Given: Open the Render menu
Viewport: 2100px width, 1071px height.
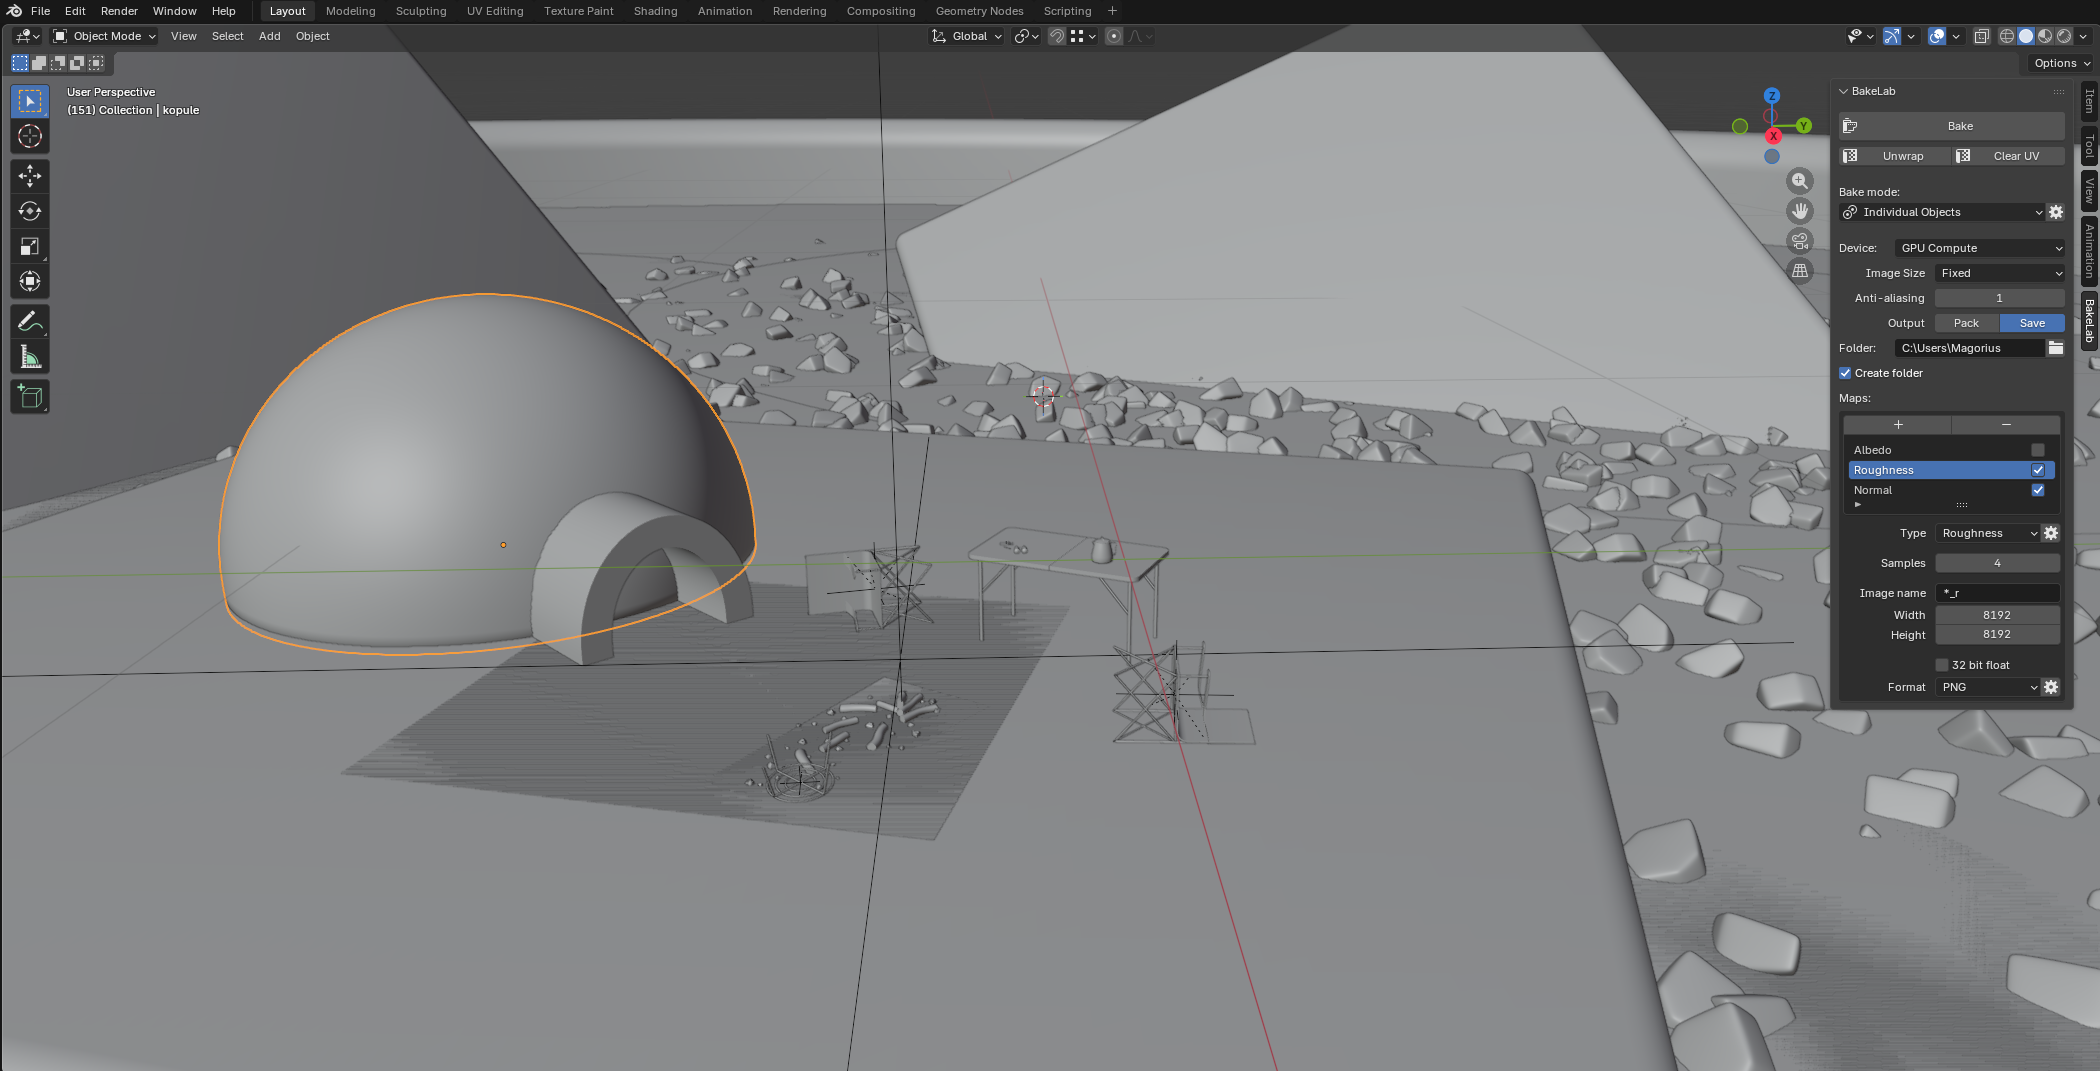Looking at the screenshot, I should 119,11.
